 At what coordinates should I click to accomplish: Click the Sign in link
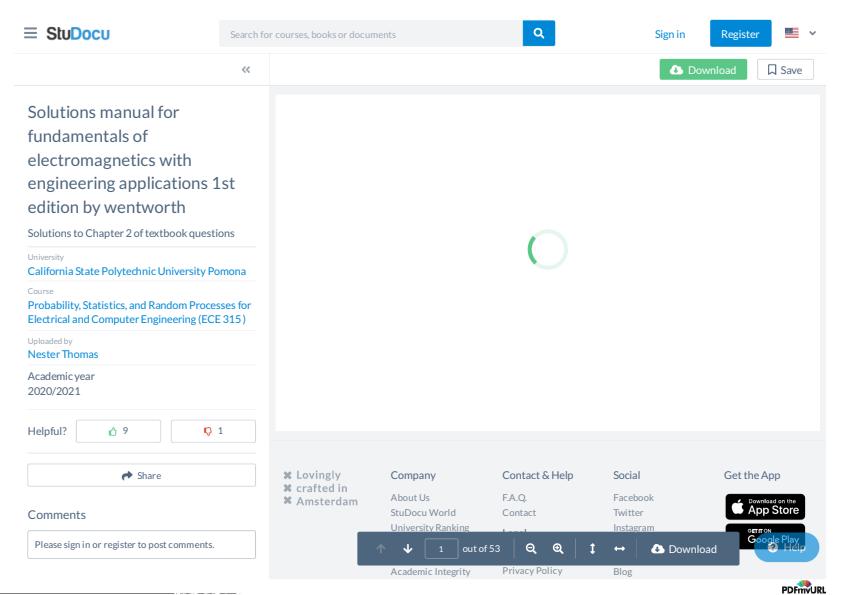point(670,34)
